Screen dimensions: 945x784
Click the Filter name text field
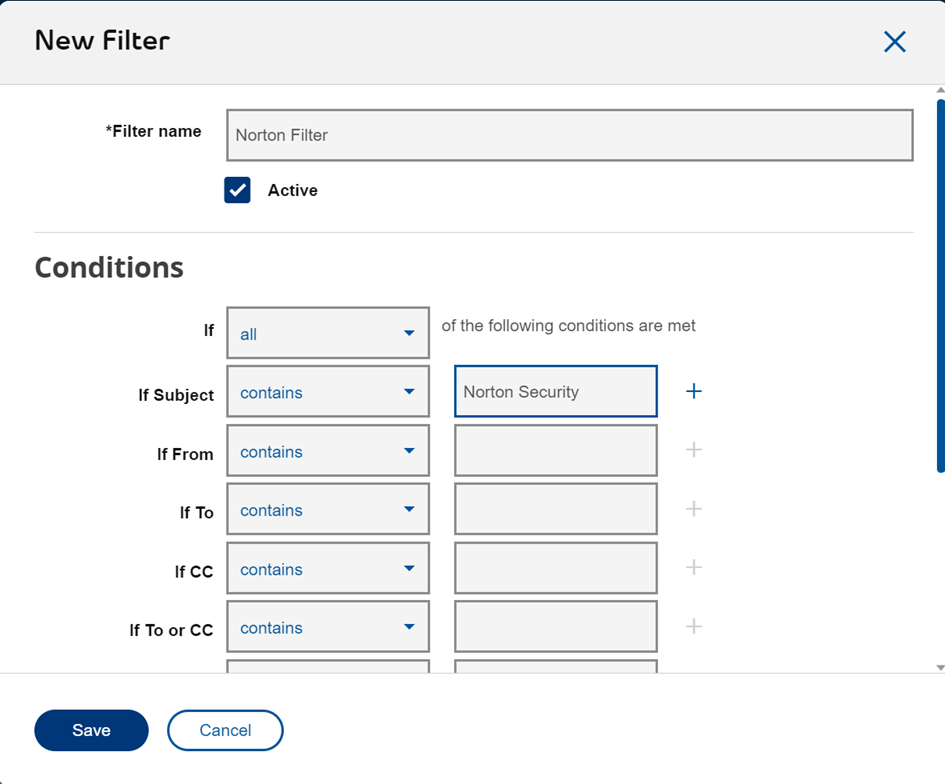569,135
